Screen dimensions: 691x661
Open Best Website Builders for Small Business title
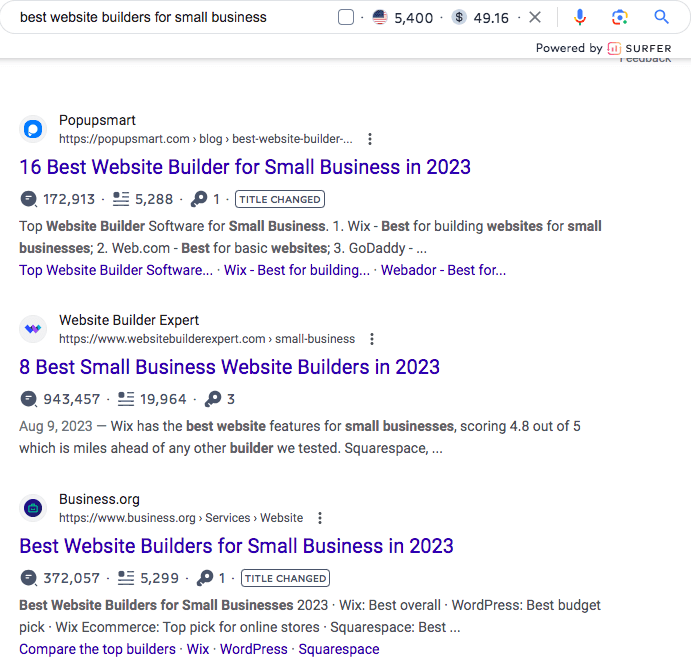[x=237, y=546]
